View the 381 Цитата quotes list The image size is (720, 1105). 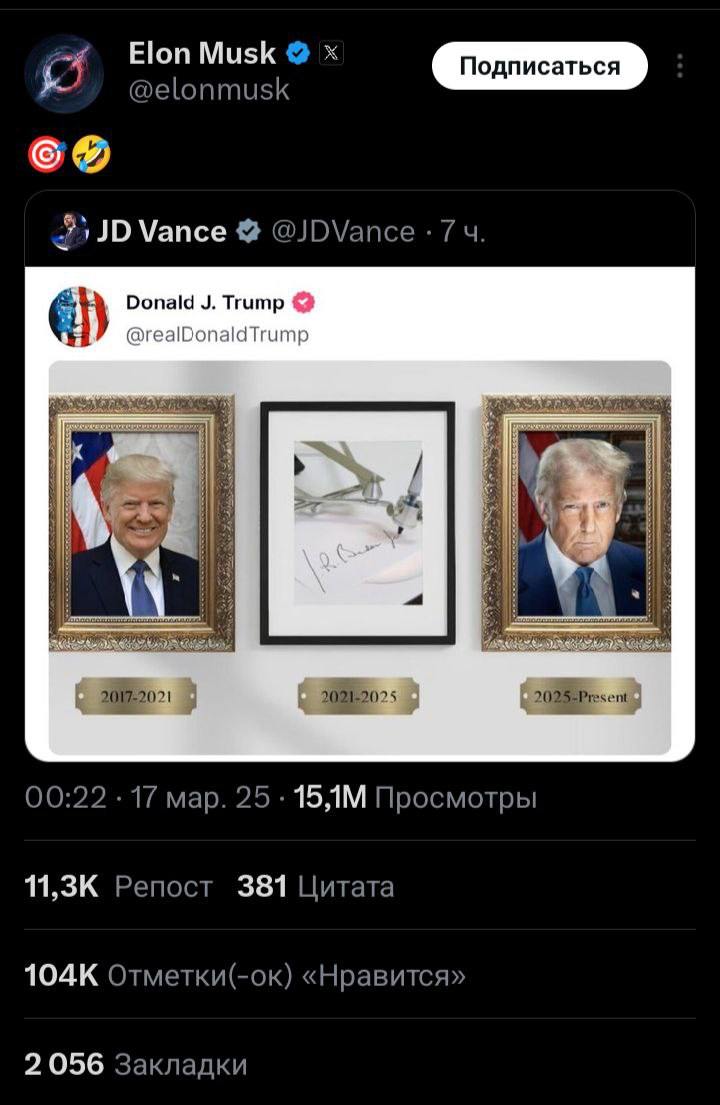(316, 887)
